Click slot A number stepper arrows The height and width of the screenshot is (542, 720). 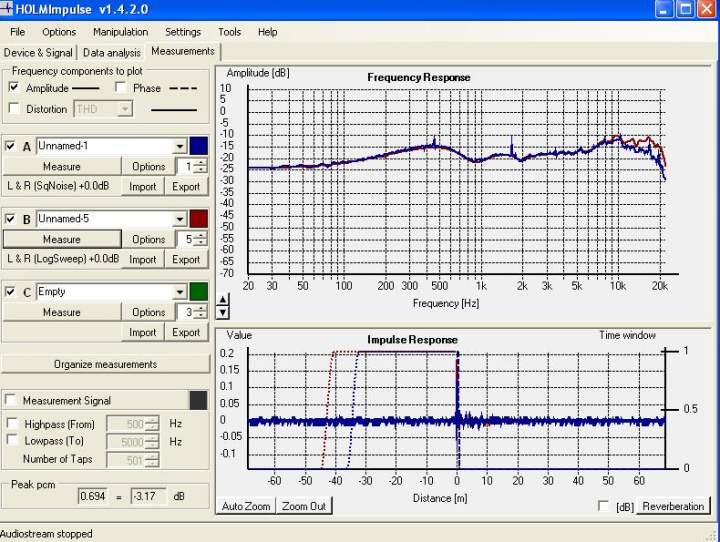pos(201,166)
